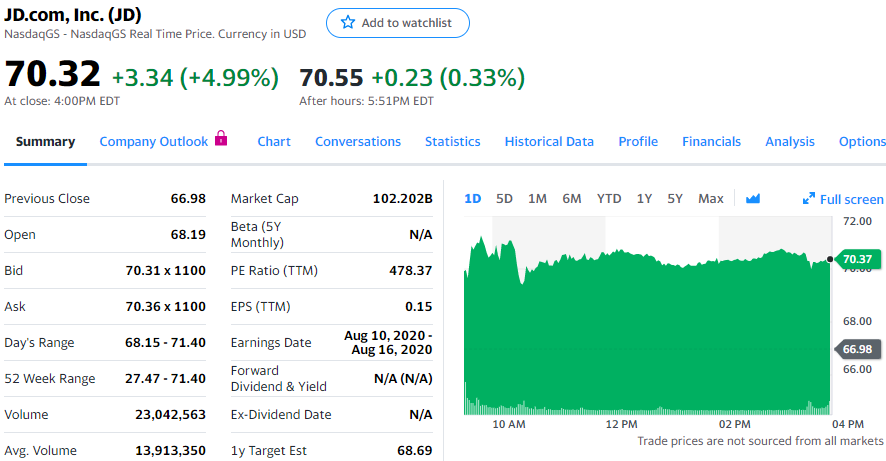
Task: Switch chart type using the area chart icon
Action: (753, 199)
